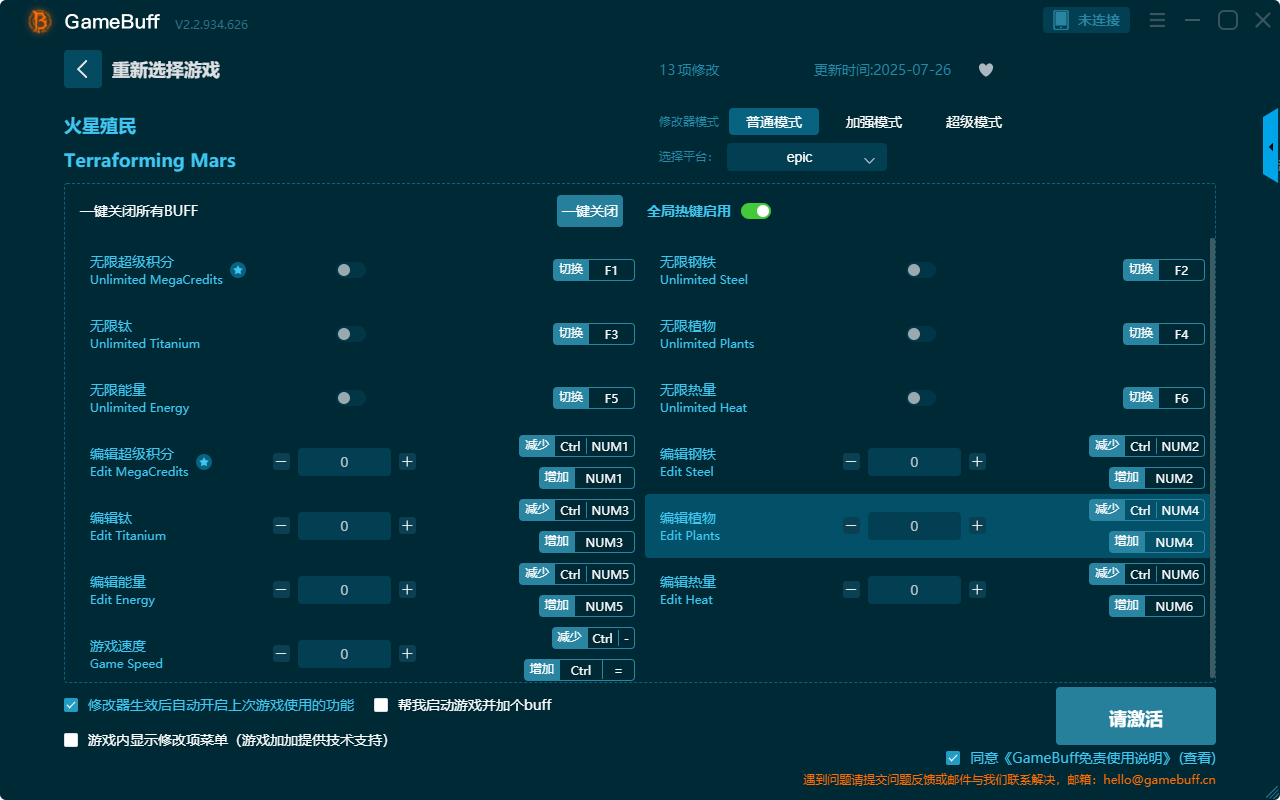Viewport: 1280px width, 800px height.
Task: Open the hamburger menu icon
Action: click(1157, 20)
